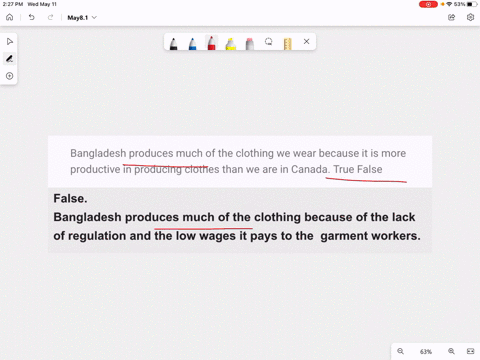Undo the last stroke

(31, 17)
